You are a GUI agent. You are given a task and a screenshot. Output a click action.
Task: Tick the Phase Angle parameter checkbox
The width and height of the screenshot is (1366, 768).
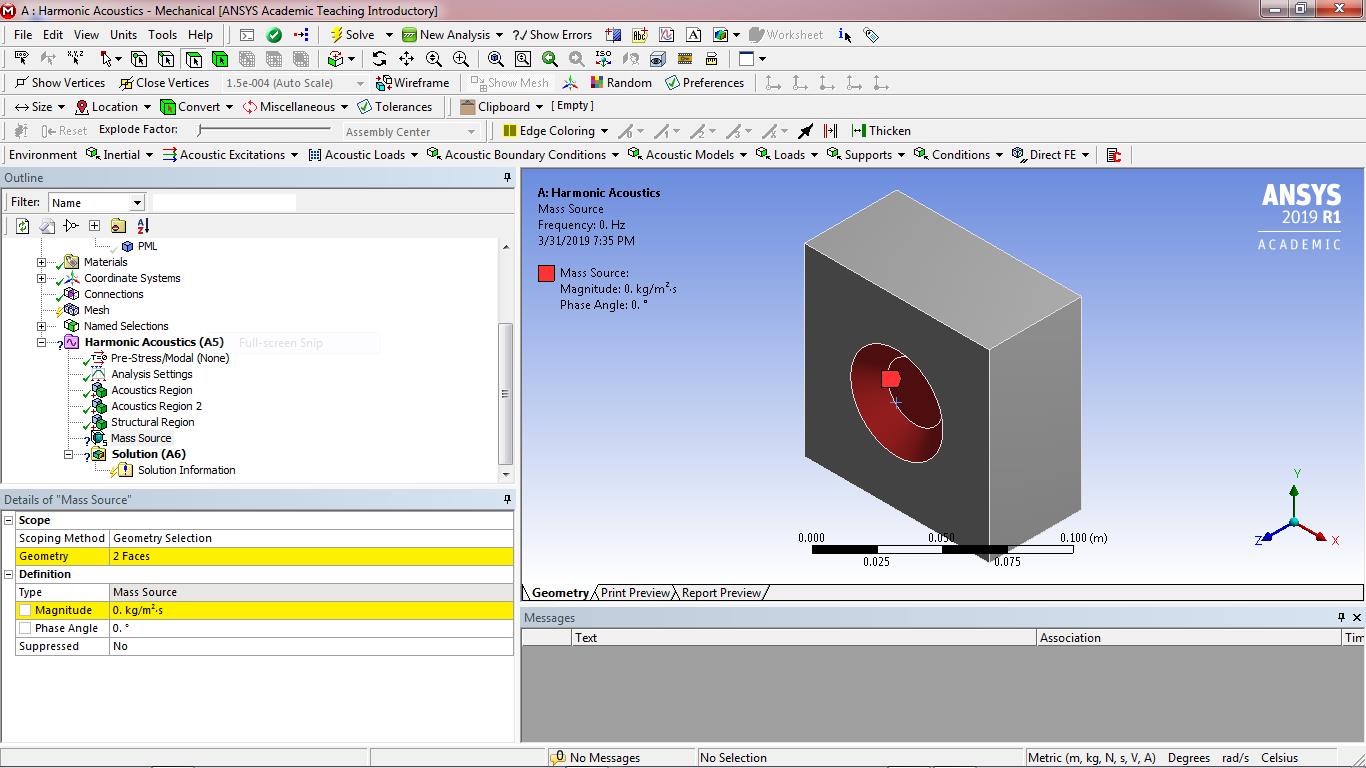coord(25,628)
